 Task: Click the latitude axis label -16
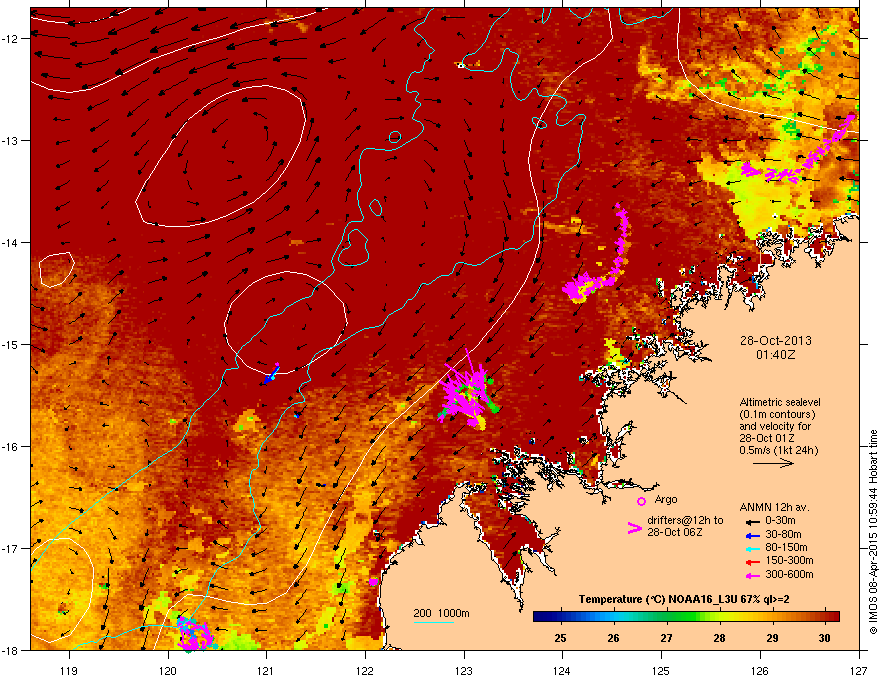[11, 447]
